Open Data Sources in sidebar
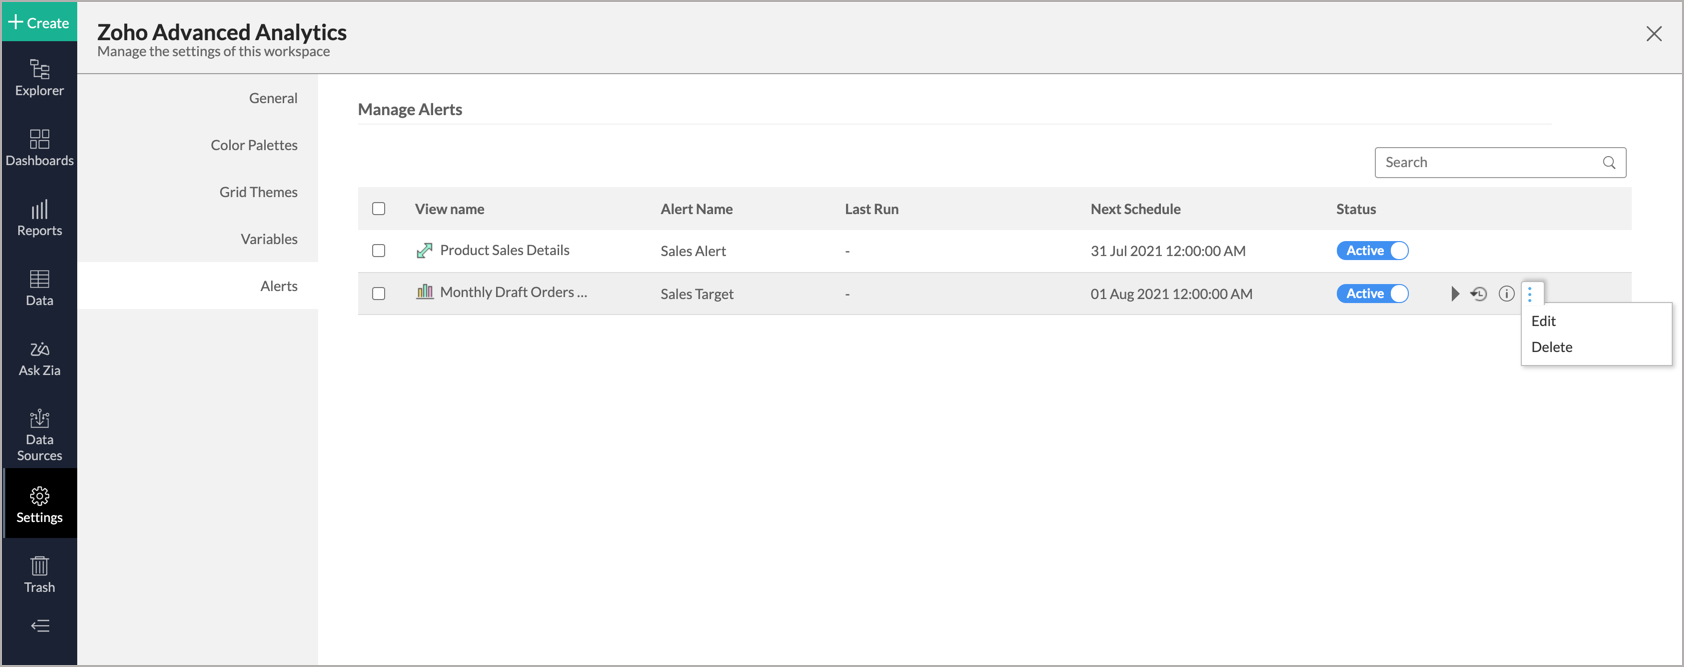This screenshot has width=1684, height=667. pyautogui.click(x=39, y=435)
